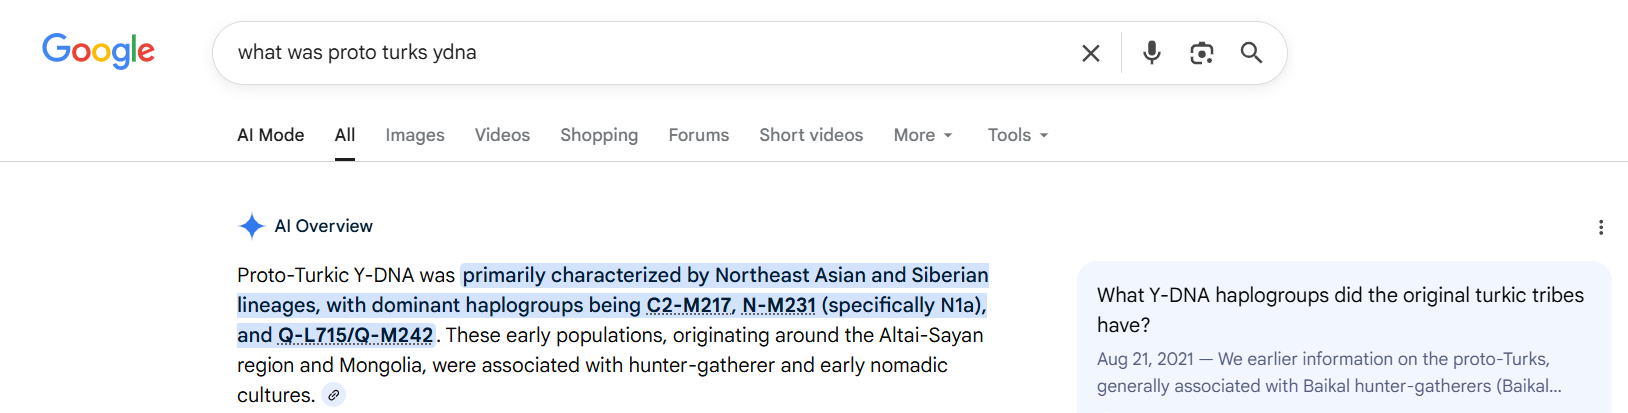Open Google Lens image search icon
The height and width of the screenshot is (413, 1628).
(1201, 53)
